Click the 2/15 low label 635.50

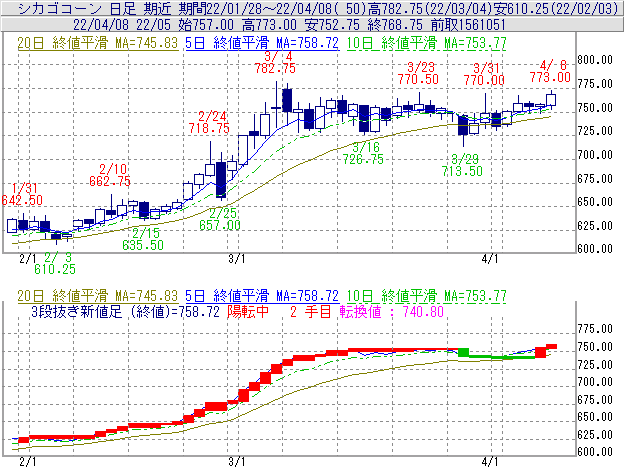[x=143, y=245]
